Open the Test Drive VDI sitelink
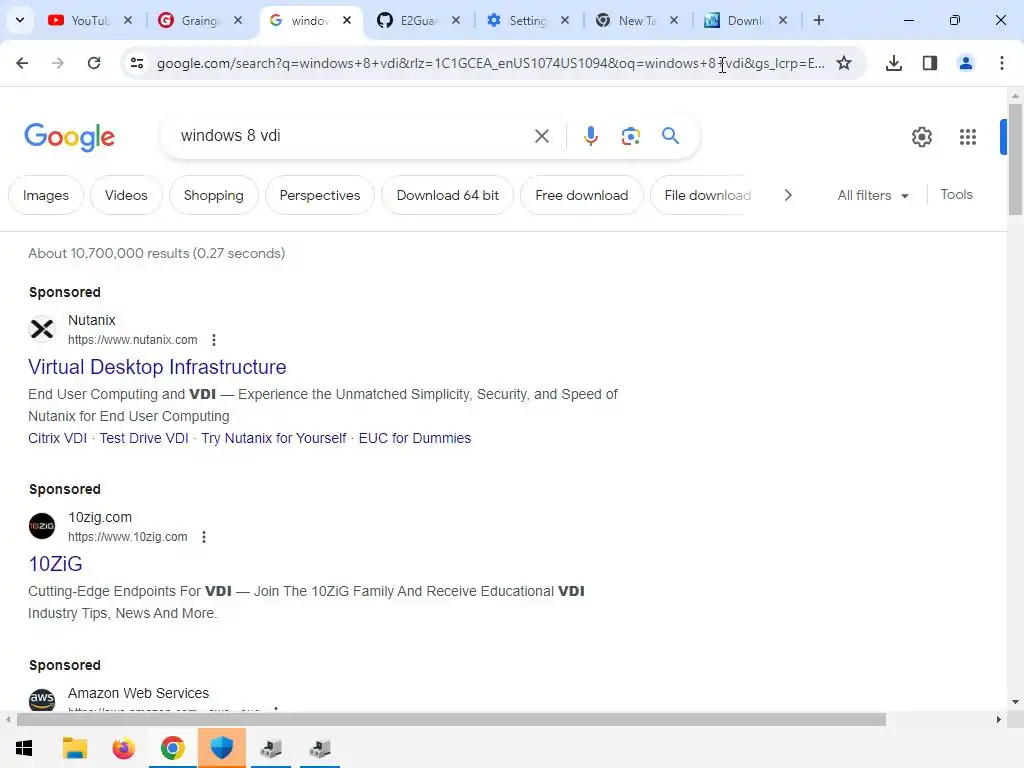Viewport: 1024px width, 768px height. tap(144, 438)
